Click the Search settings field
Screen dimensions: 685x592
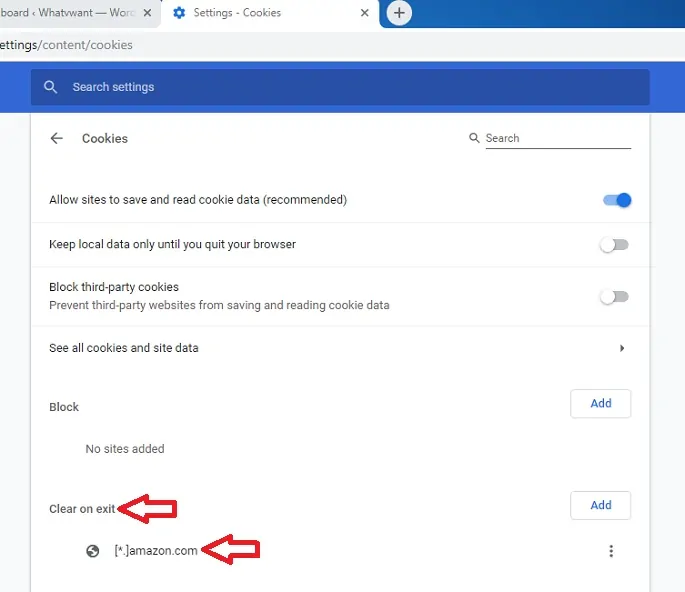point(340,87)
